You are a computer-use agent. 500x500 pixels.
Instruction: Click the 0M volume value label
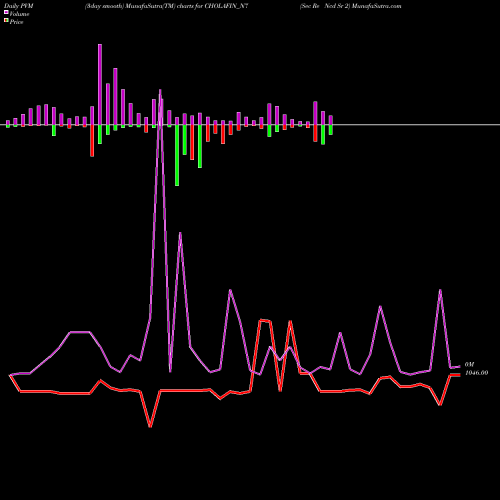[469, 365]
